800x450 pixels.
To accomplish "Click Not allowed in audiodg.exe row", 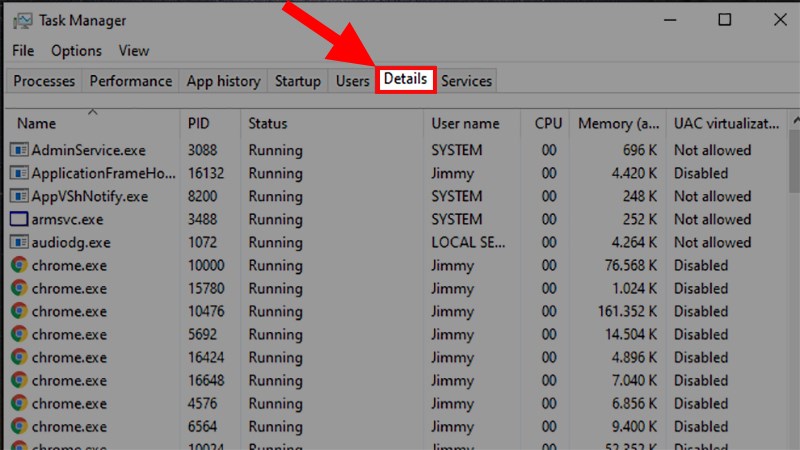I will pos(712,242).
